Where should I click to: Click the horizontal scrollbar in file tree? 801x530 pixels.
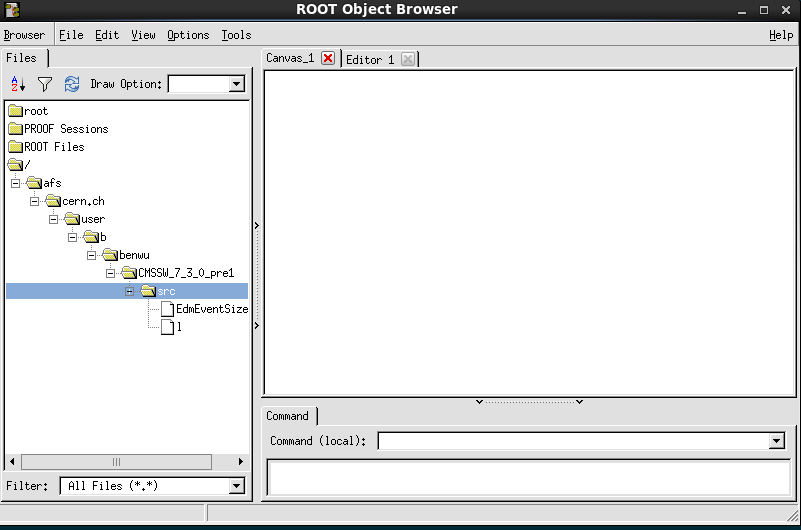coord(116,462)
